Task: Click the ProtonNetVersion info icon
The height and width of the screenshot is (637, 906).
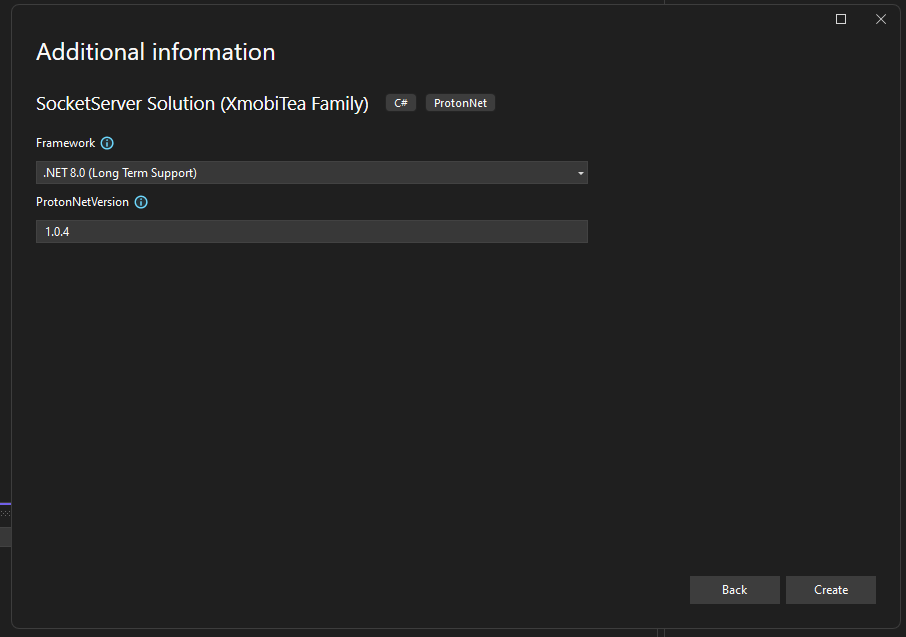Action: [x=141, y=202]
